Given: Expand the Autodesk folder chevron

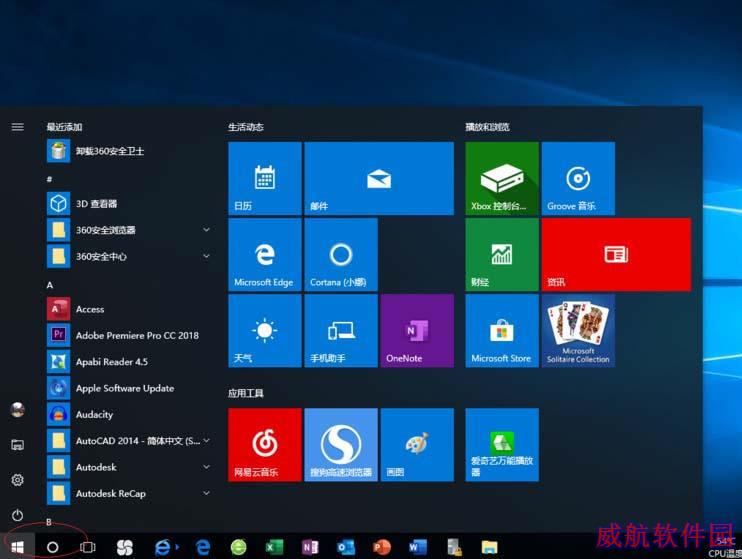Looking at the screenshot, I should click(206, 467).
